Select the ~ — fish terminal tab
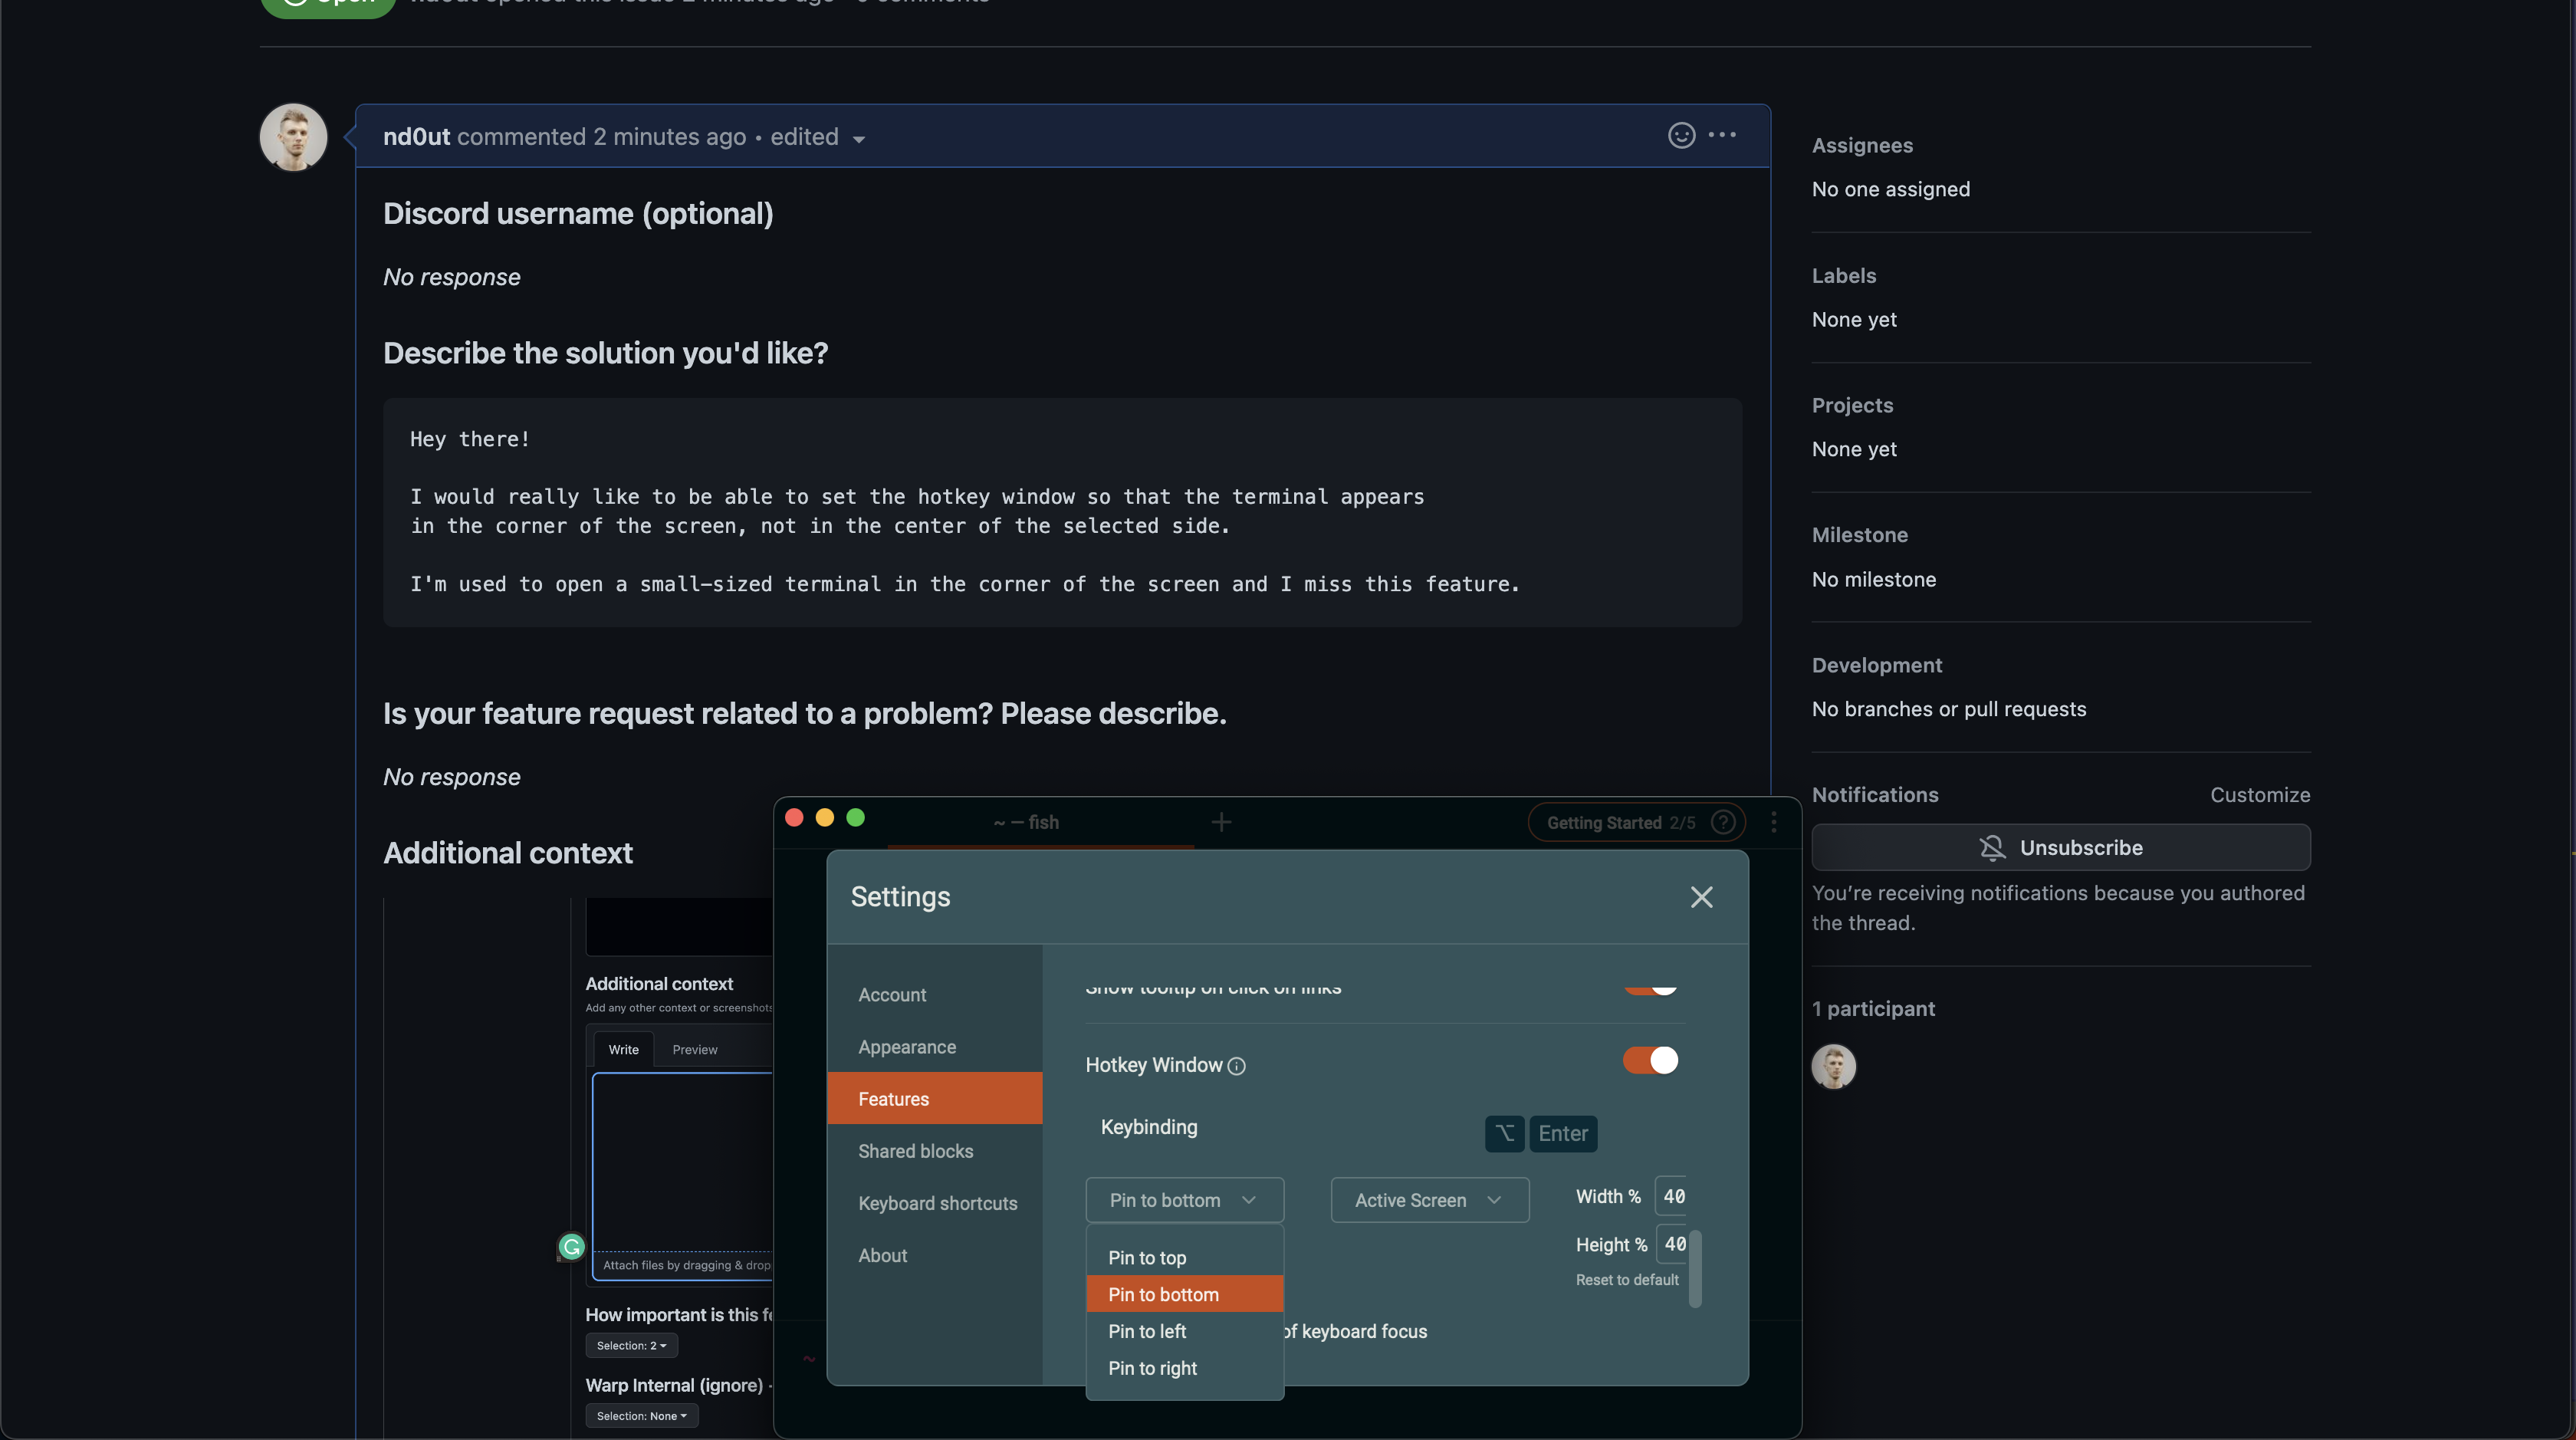 click(1041, 822)
